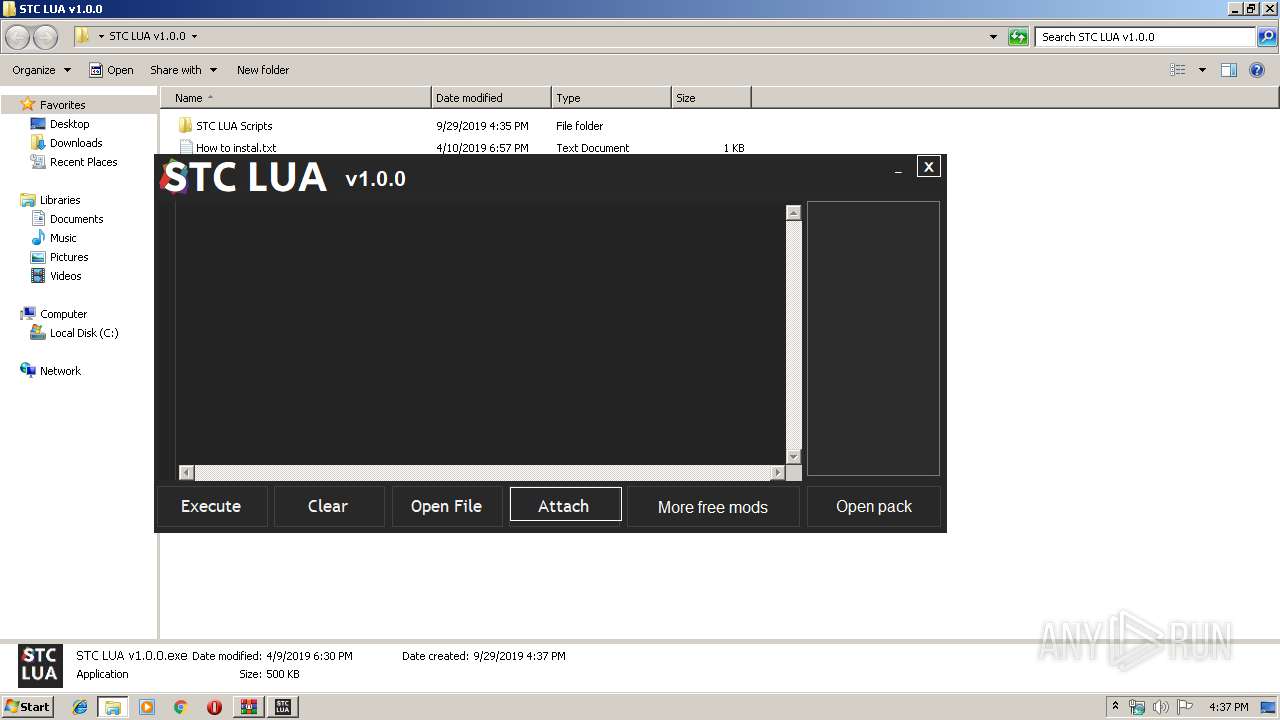Go forward in Explorer navigation
Viewport: 1280px width, 720px height.
(46, 37)
